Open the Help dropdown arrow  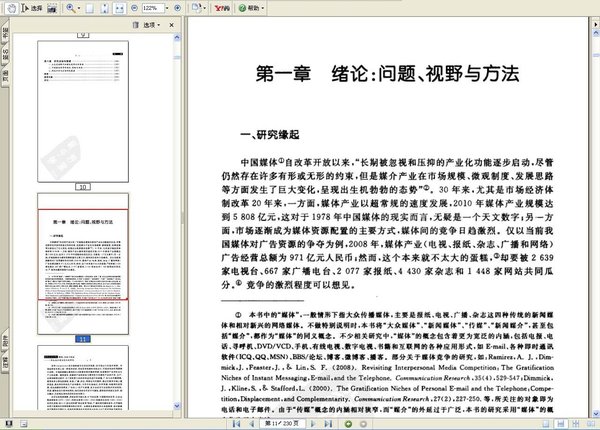click(263, 8)
